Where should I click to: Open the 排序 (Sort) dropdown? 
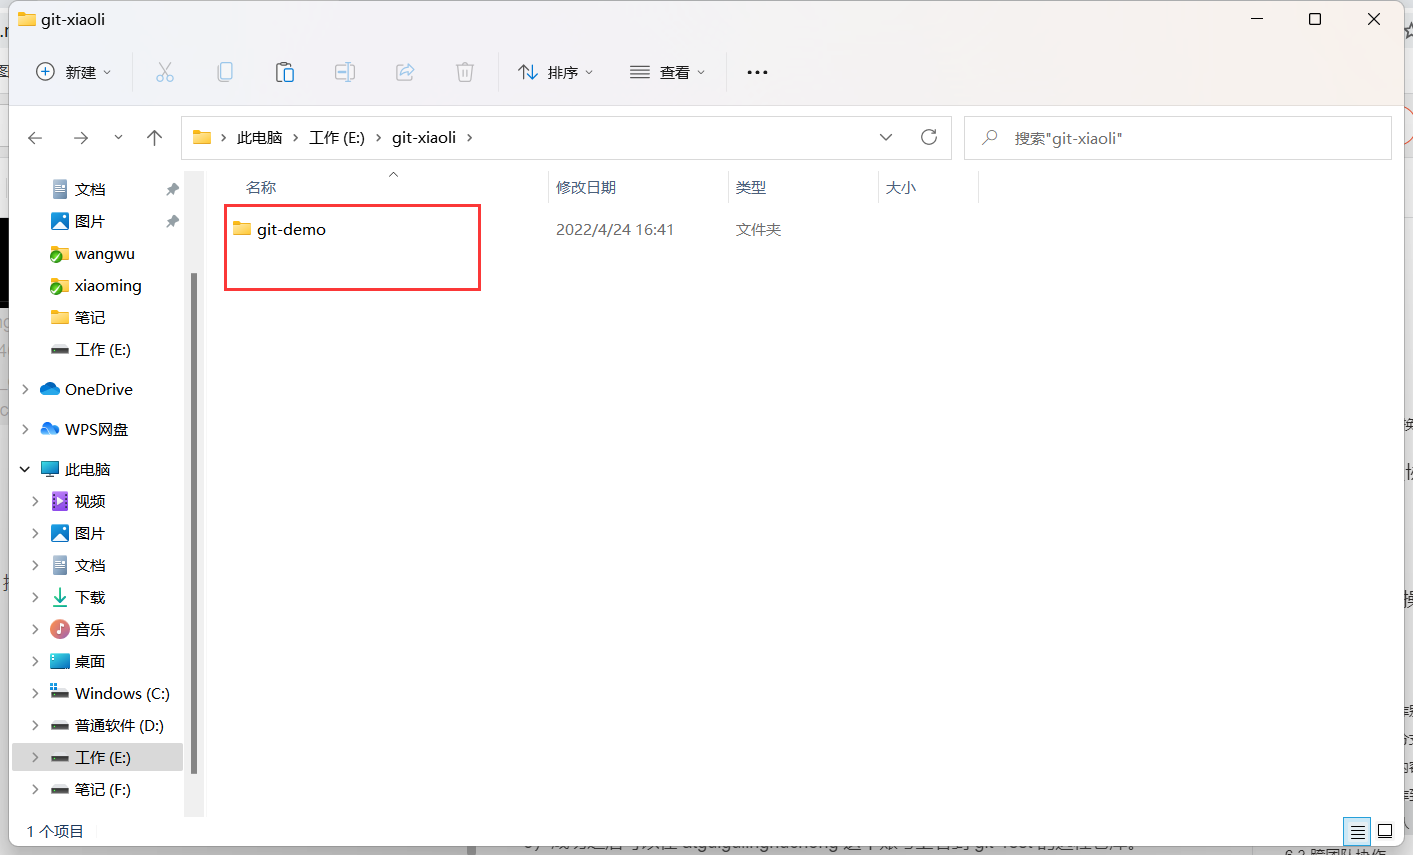[x=556, y=72]
